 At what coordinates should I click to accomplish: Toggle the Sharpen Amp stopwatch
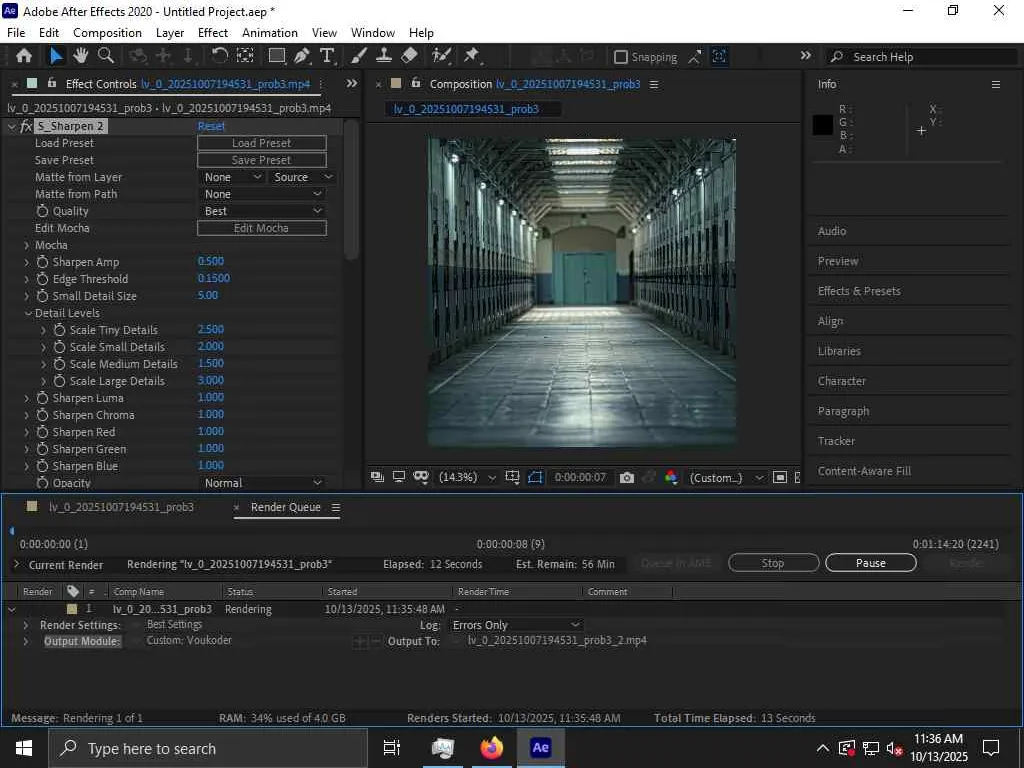(42, 262)
